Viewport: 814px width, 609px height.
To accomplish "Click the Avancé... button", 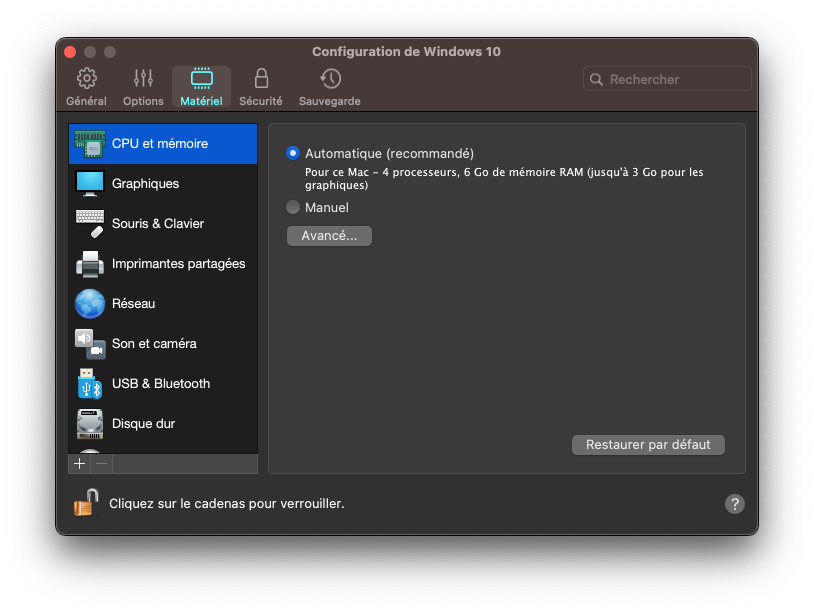I will [x=329, y=236].
